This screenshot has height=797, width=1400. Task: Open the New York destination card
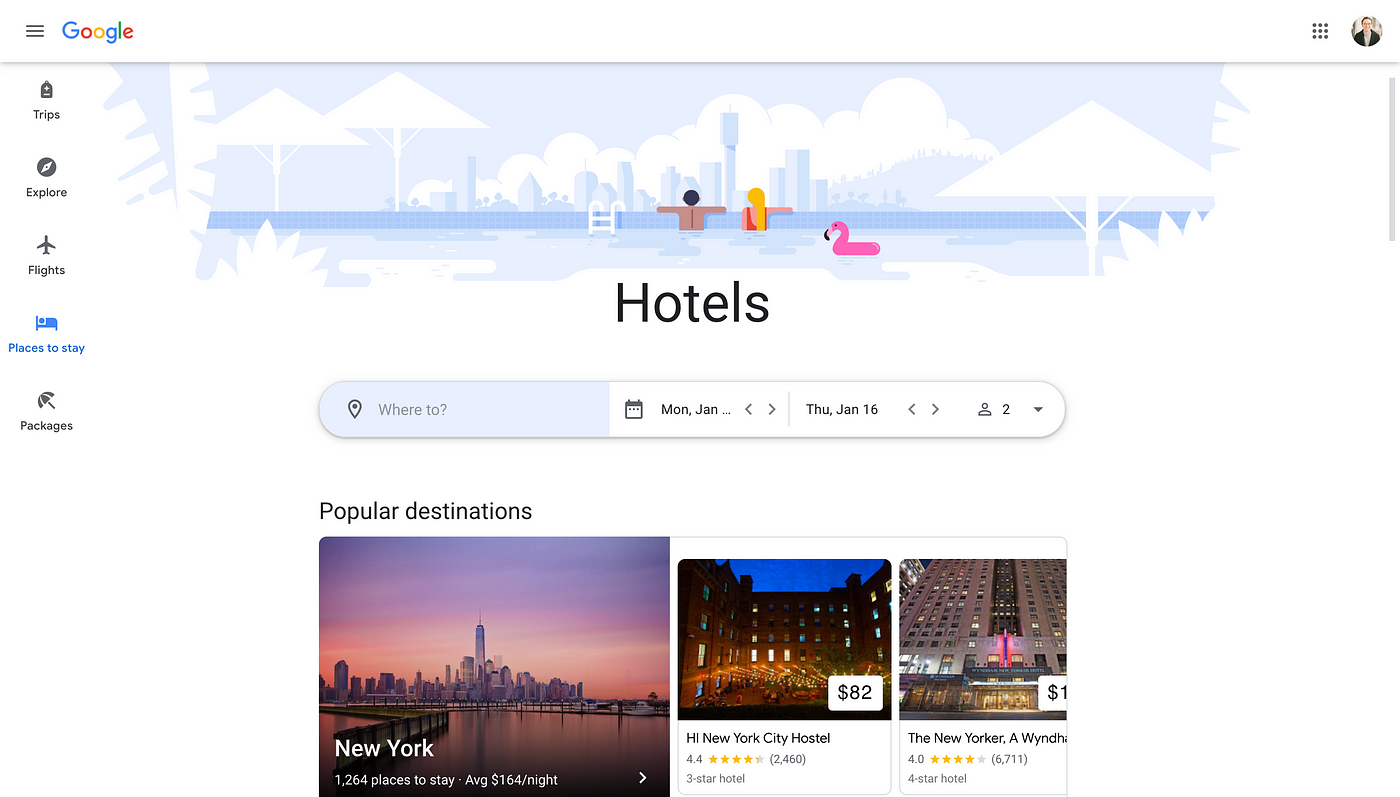click(x=494, y=667)
